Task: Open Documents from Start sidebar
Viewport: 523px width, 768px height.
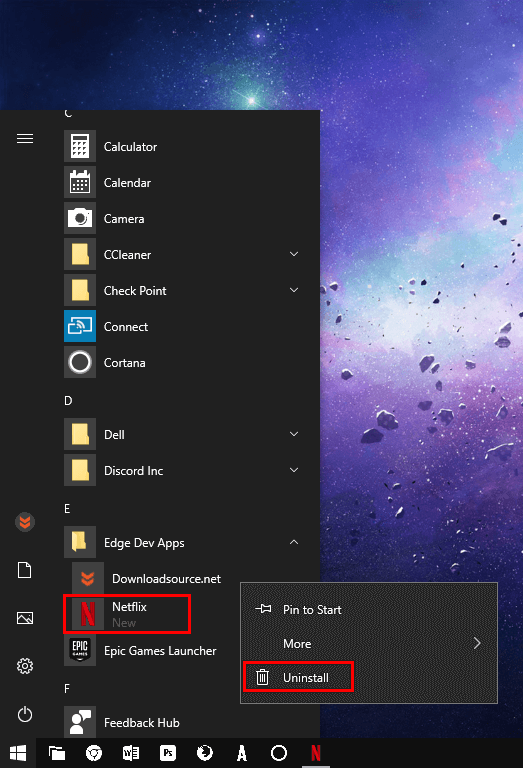Action: click(25, 570)
